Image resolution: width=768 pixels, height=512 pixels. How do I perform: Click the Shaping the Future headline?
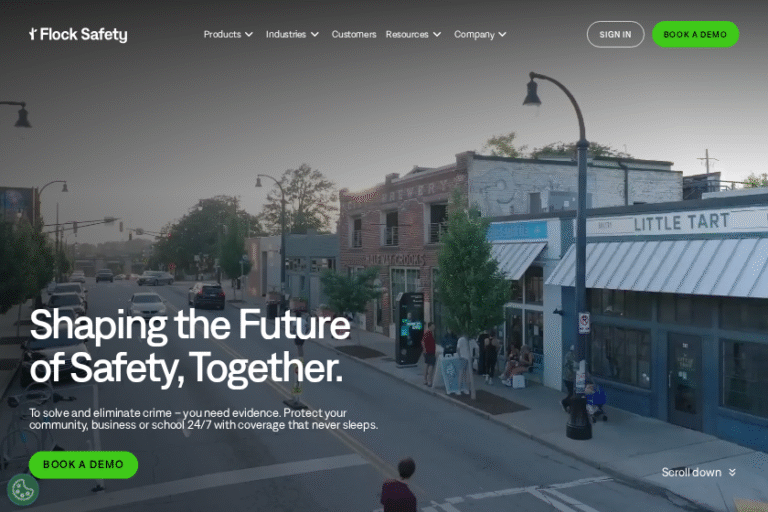point(190,346)
